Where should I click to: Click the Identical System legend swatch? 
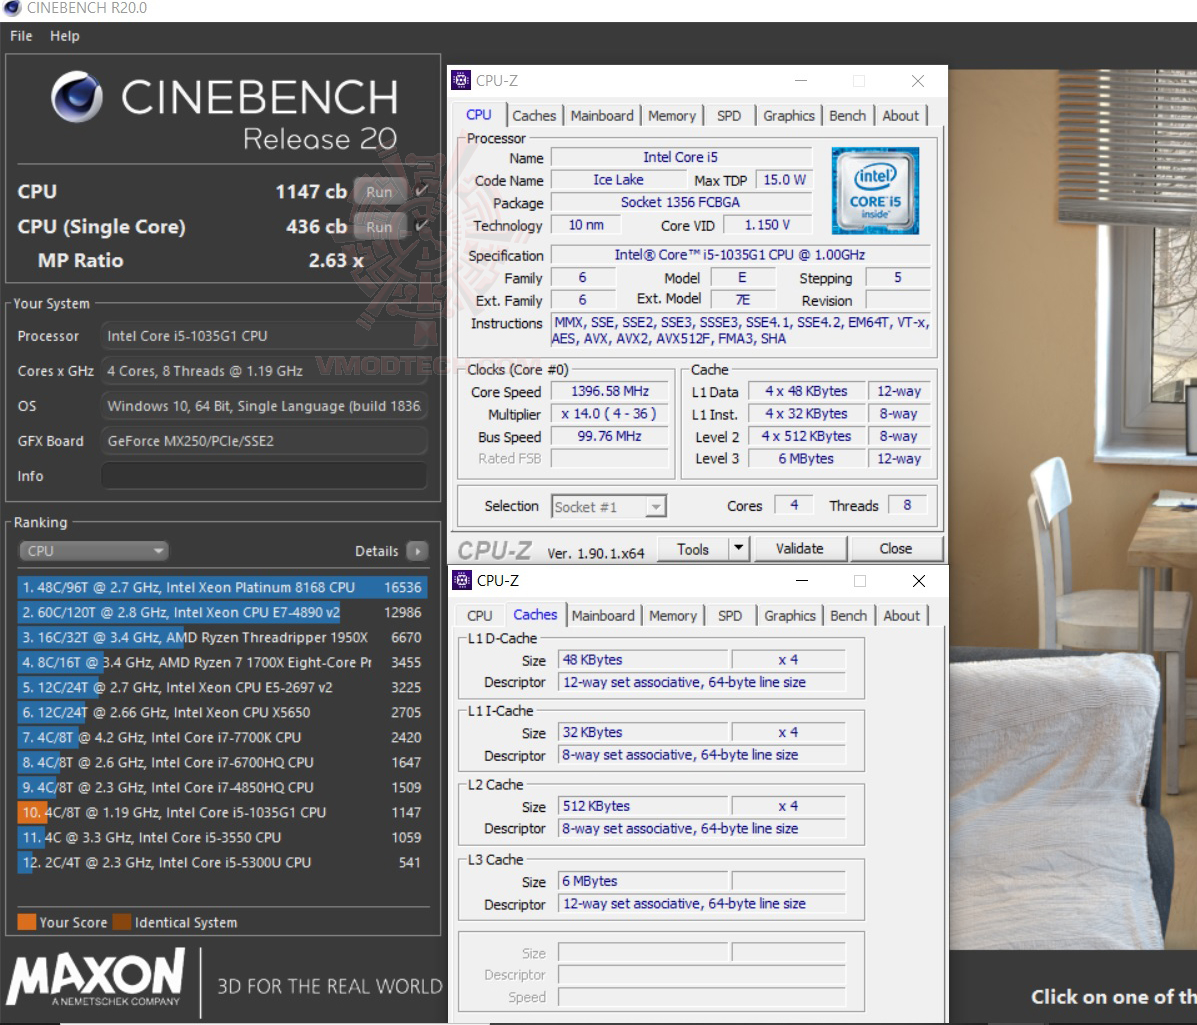coord(121,922)
